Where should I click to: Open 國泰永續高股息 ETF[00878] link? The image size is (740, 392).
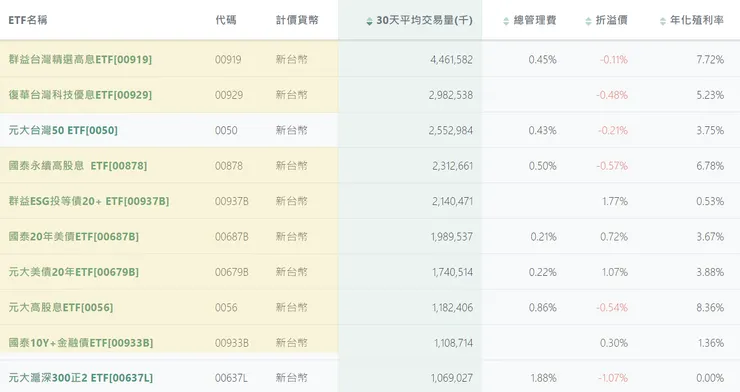click(78, 166)
